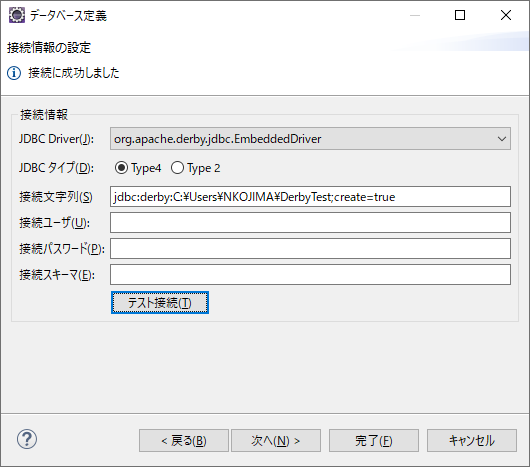Click the org.apache.derby.jdbc.EmbeddedDriver combo box

coord(310,139)
